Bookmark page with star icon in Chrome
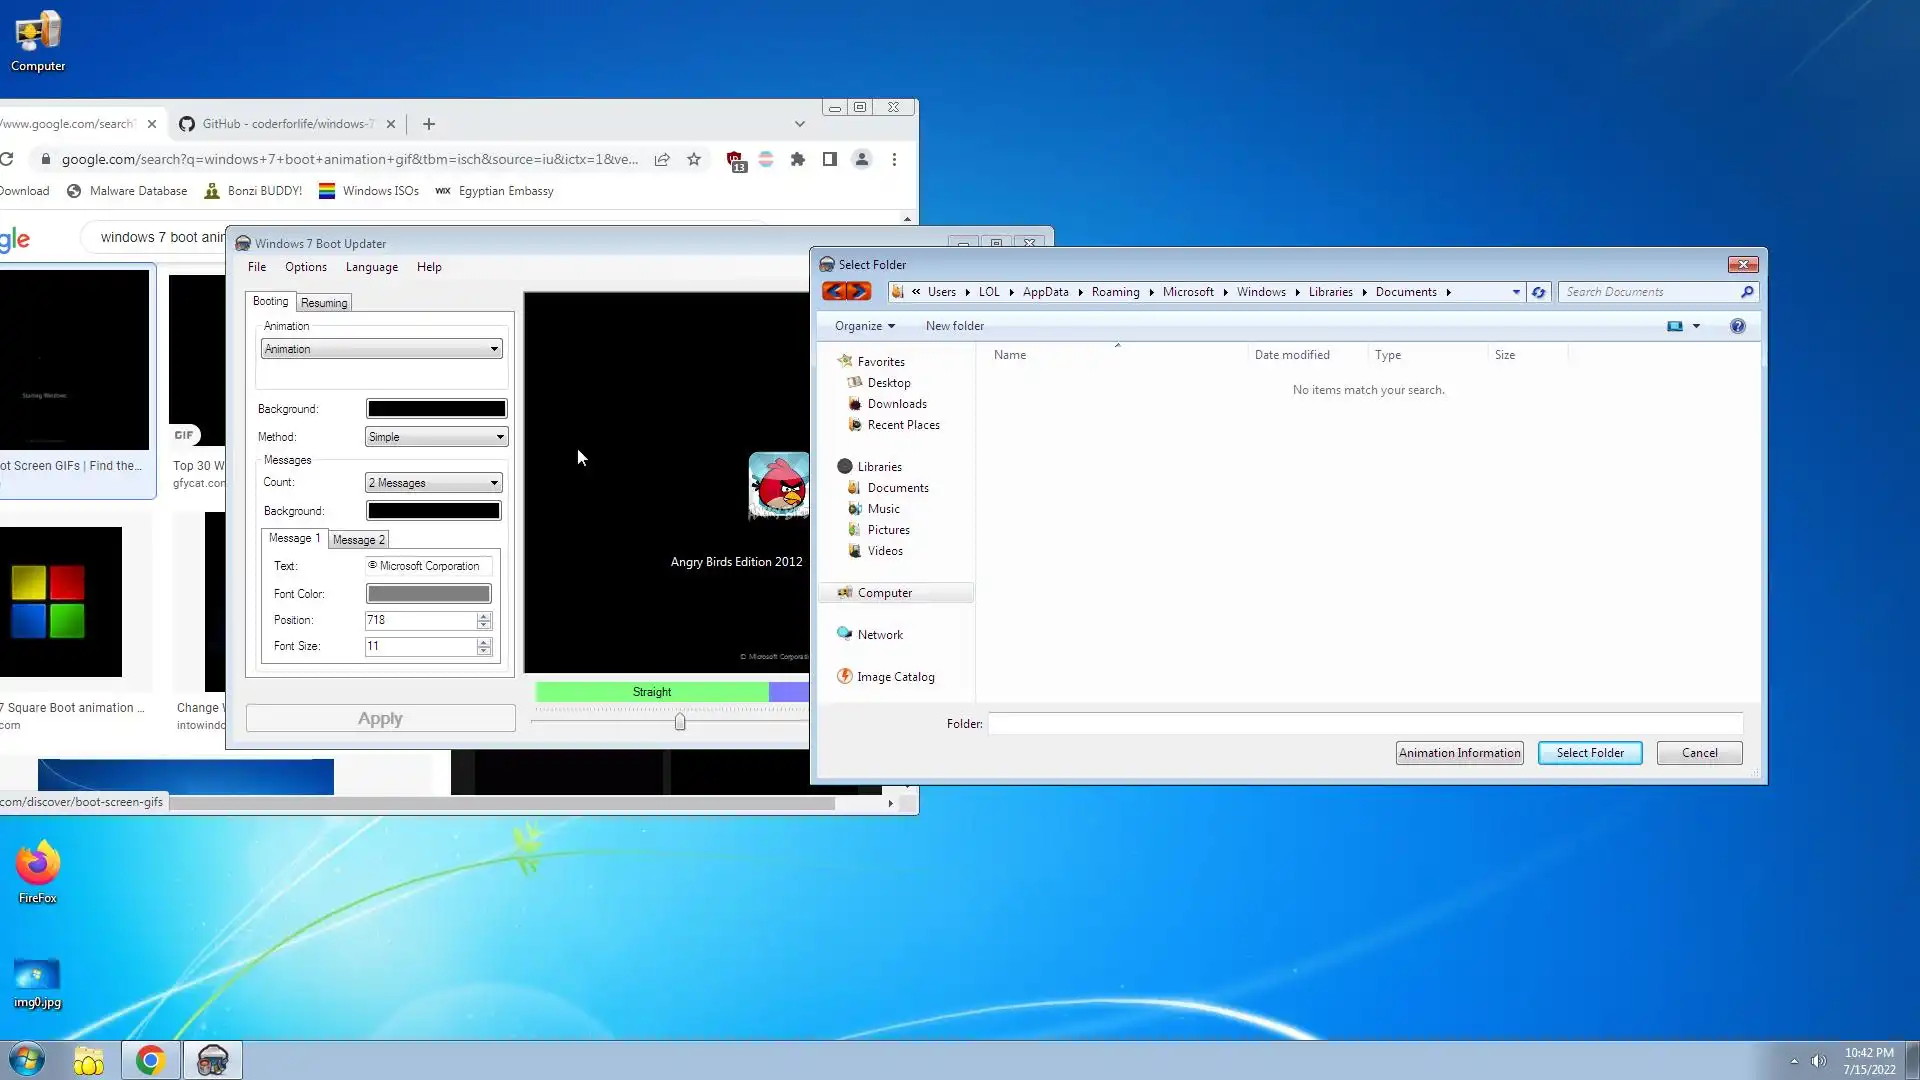Screen dimensions: 1920x1080 point(694,159)
